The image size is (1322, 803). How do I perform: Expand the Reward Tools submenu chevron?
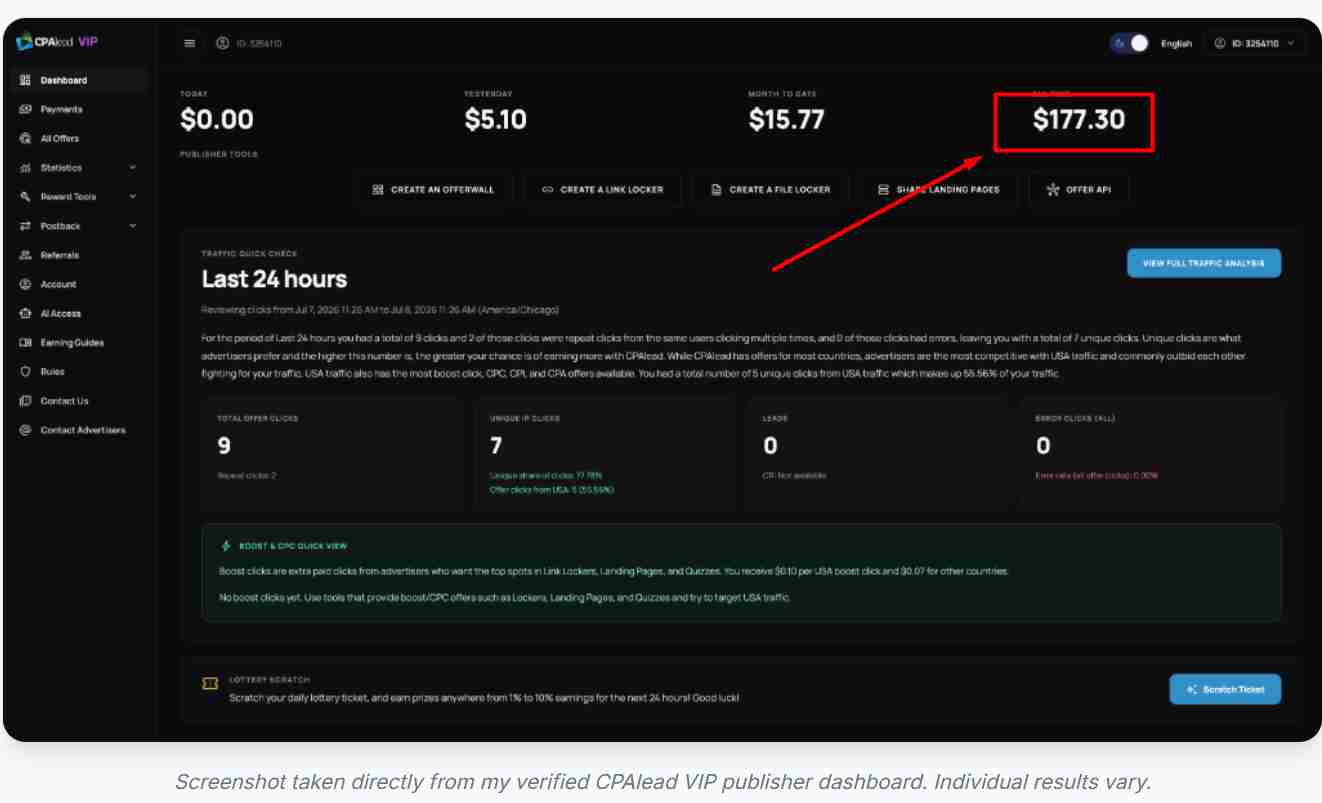coord(133,196)
